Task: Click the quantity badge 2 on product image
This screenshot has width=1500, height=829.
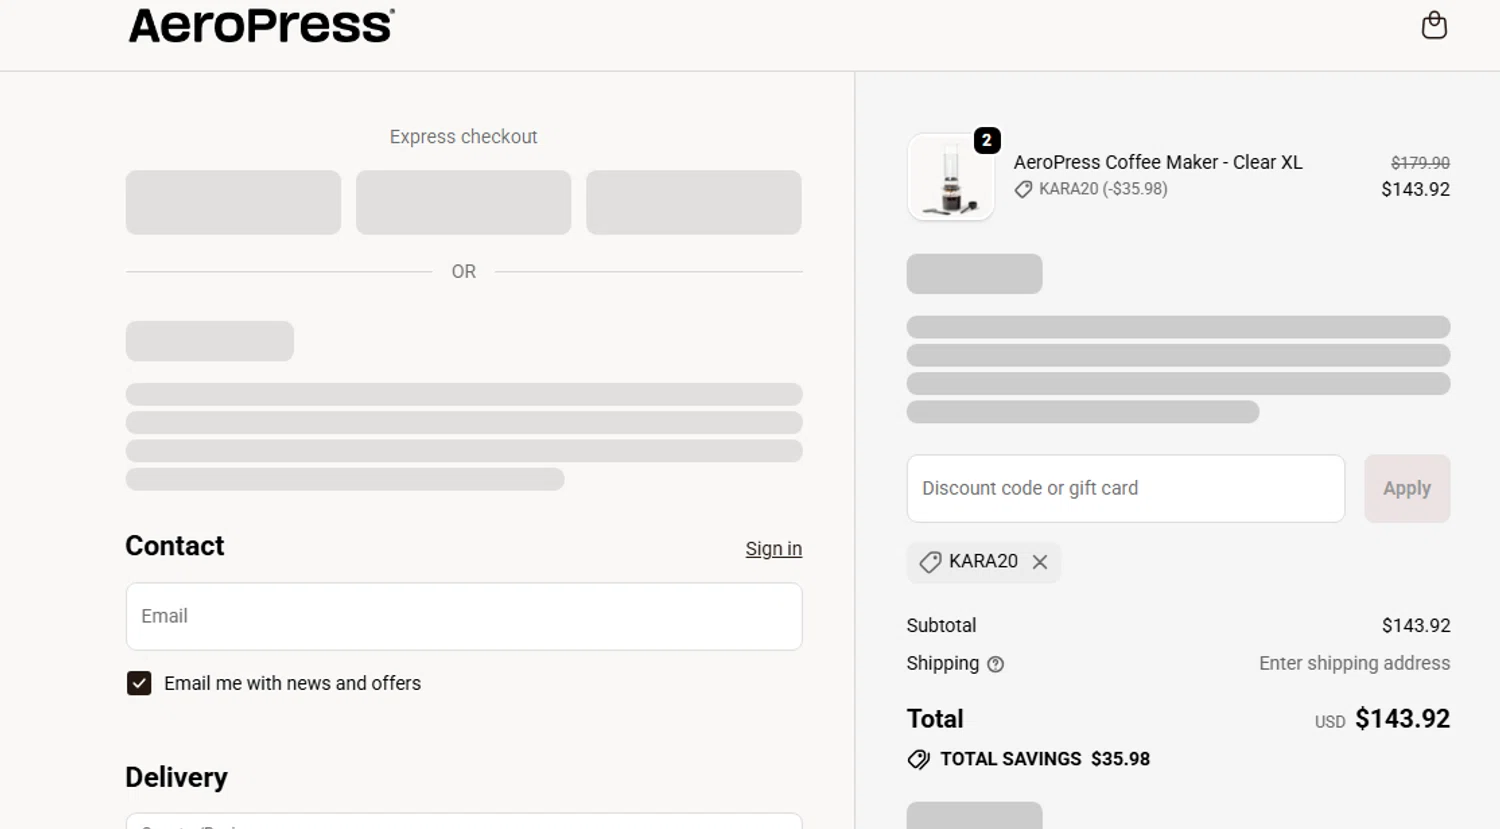Action: [x=987, y=141]
